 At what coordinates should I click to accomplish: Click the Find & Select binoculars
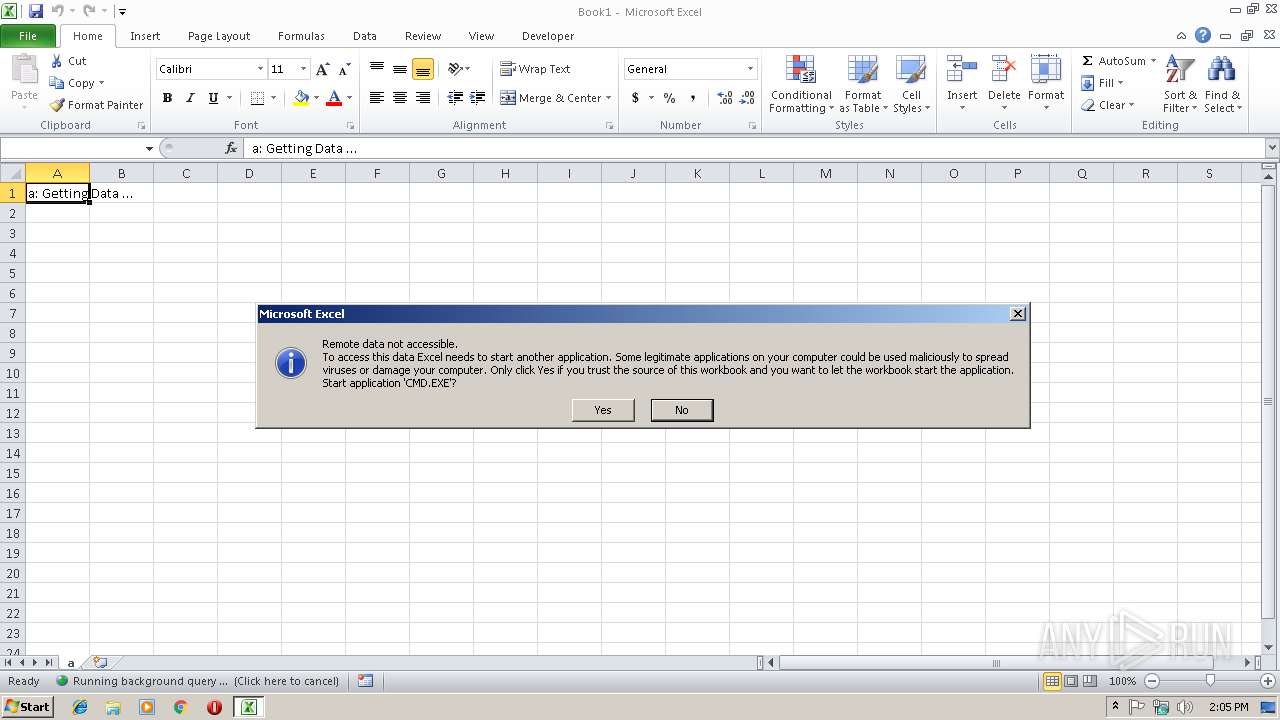[x=1222, y=70]
